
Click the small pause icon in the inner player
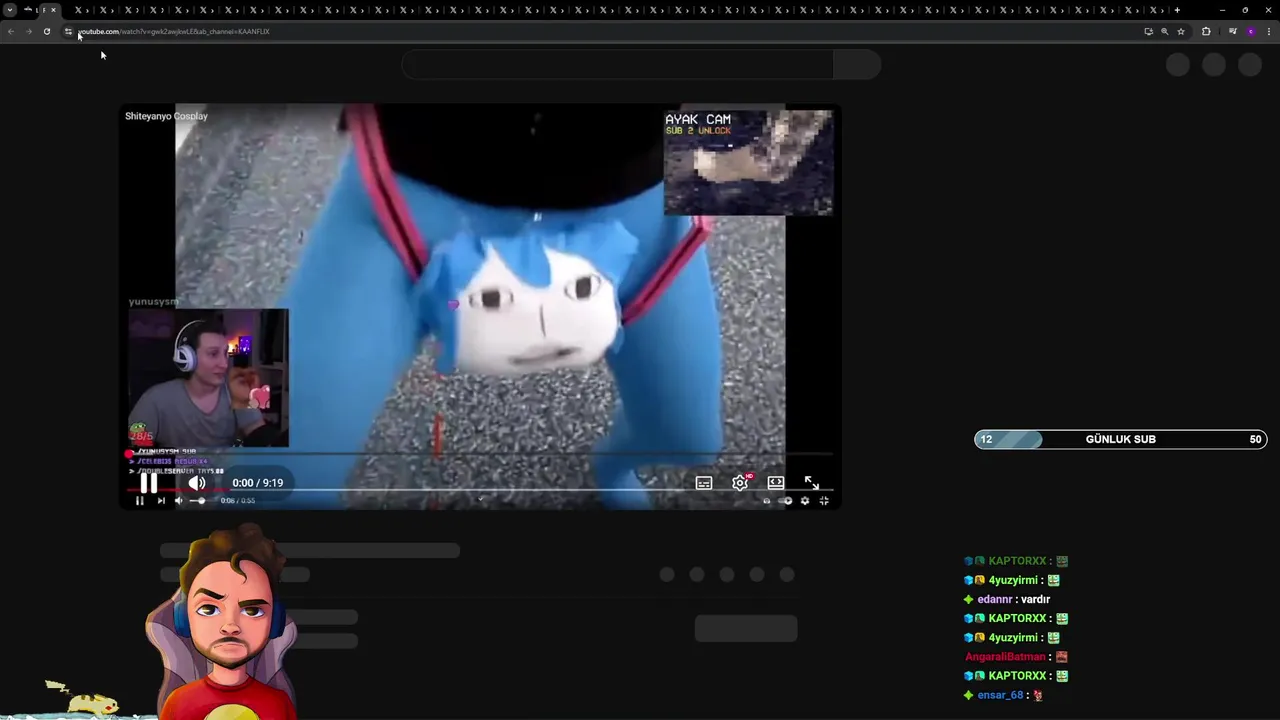(x=139, y=501)
